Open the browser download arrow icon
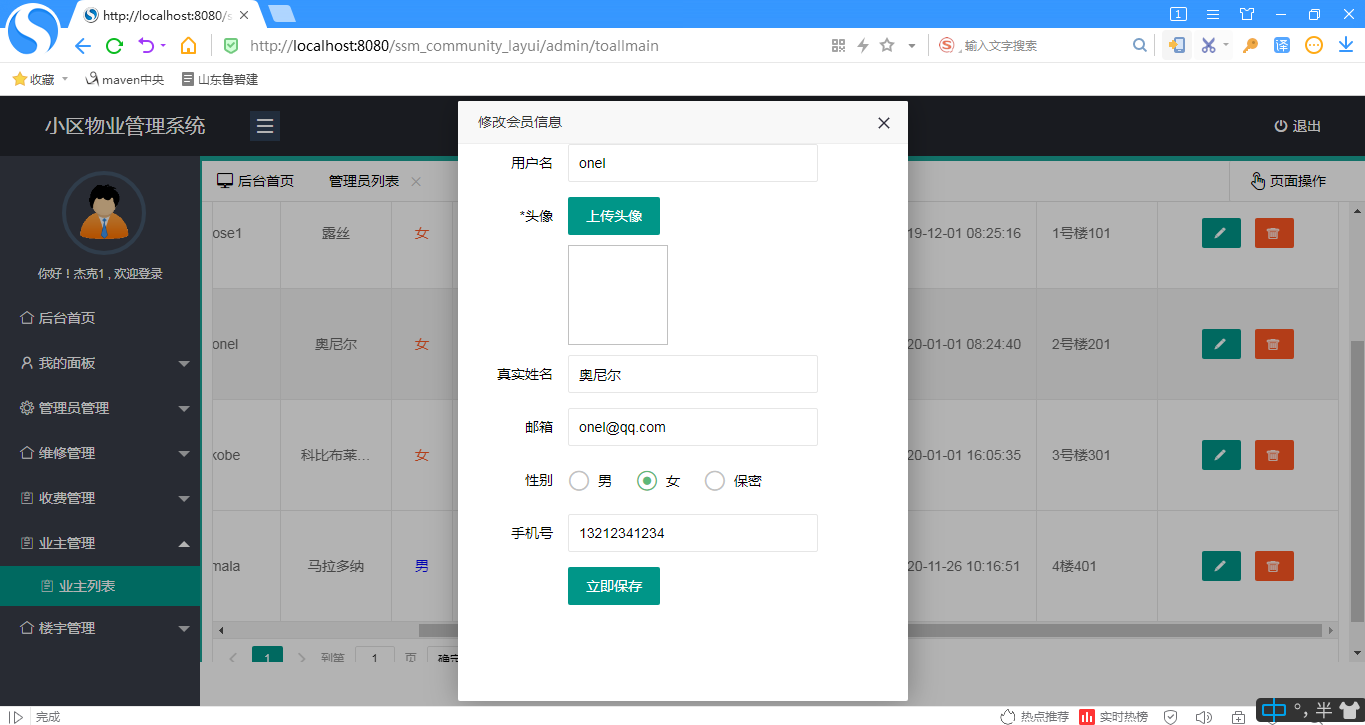1365x725 pixels. pos(1345,46)
